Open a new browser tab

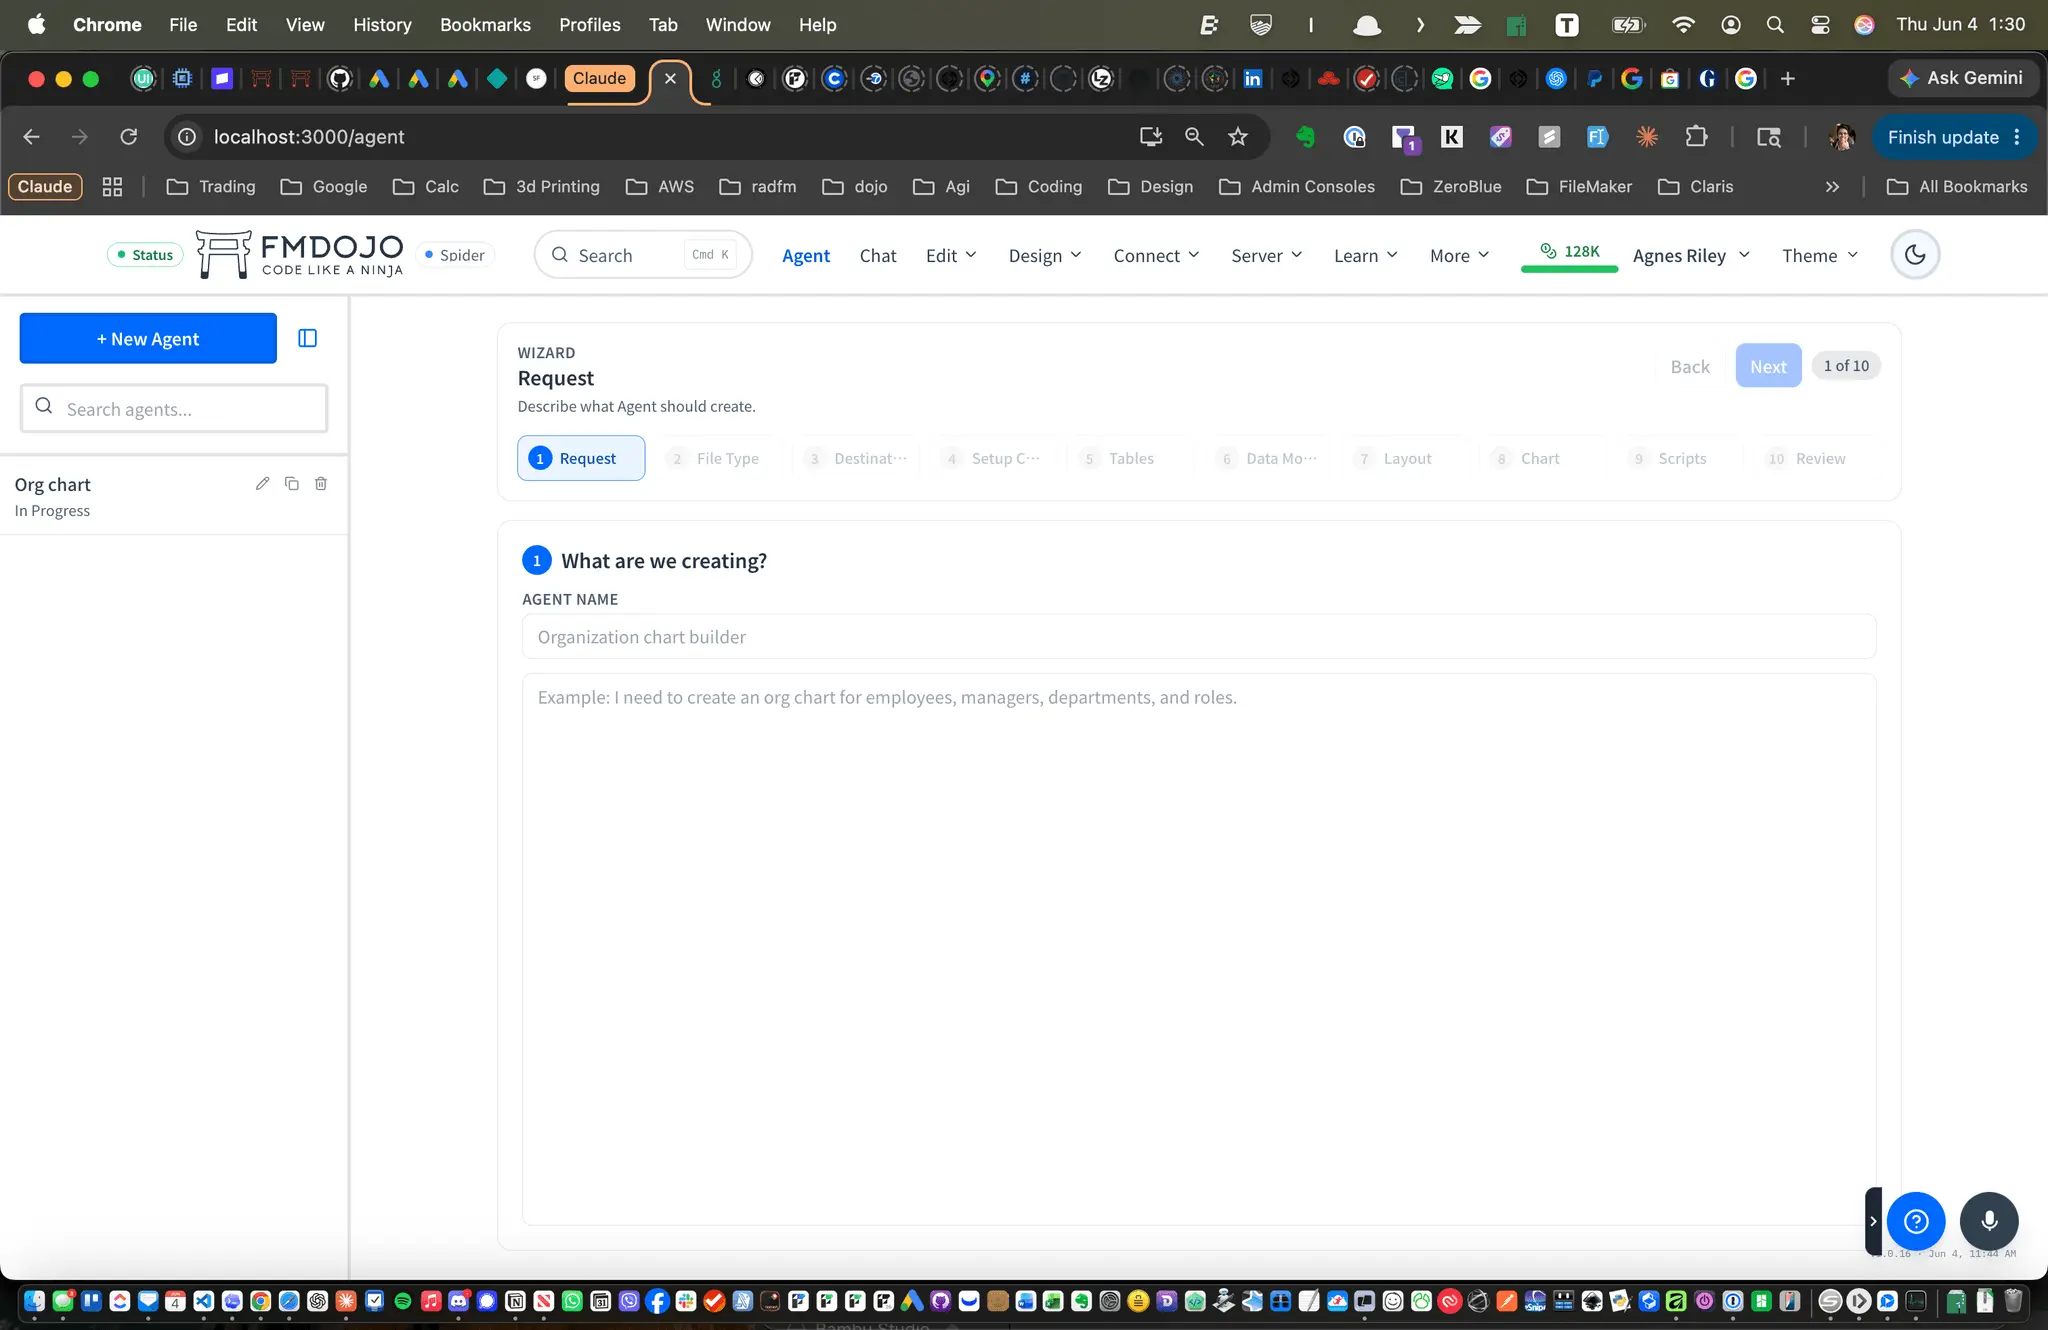click(x=1788, y=78)
